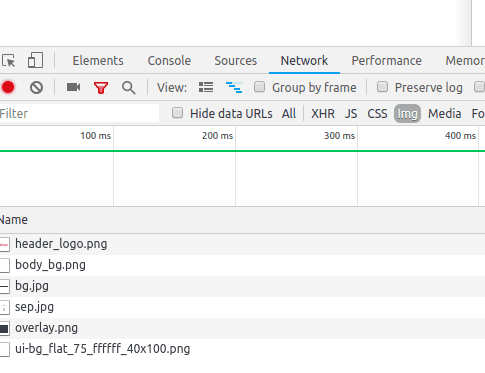Activate the inspect element picker icon
Screen dimensions: 485x373
[9, 61]
